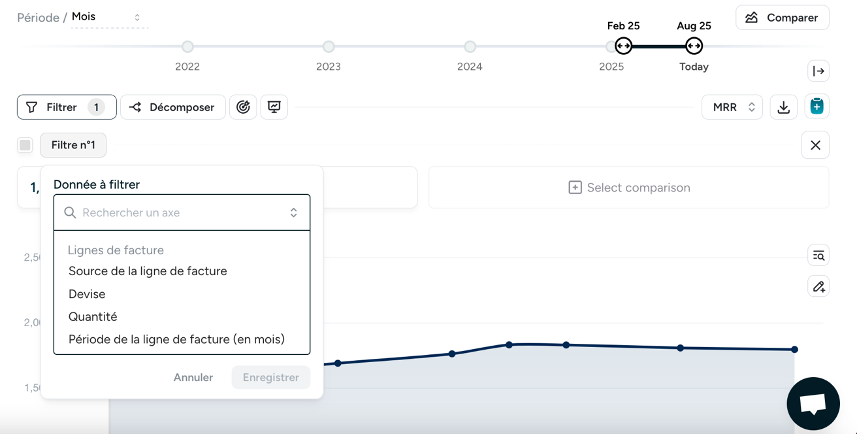The height and width of the screenshot is (434, 858).
Task: Click the teal clipboard add icon
Action: pos(816,107)
